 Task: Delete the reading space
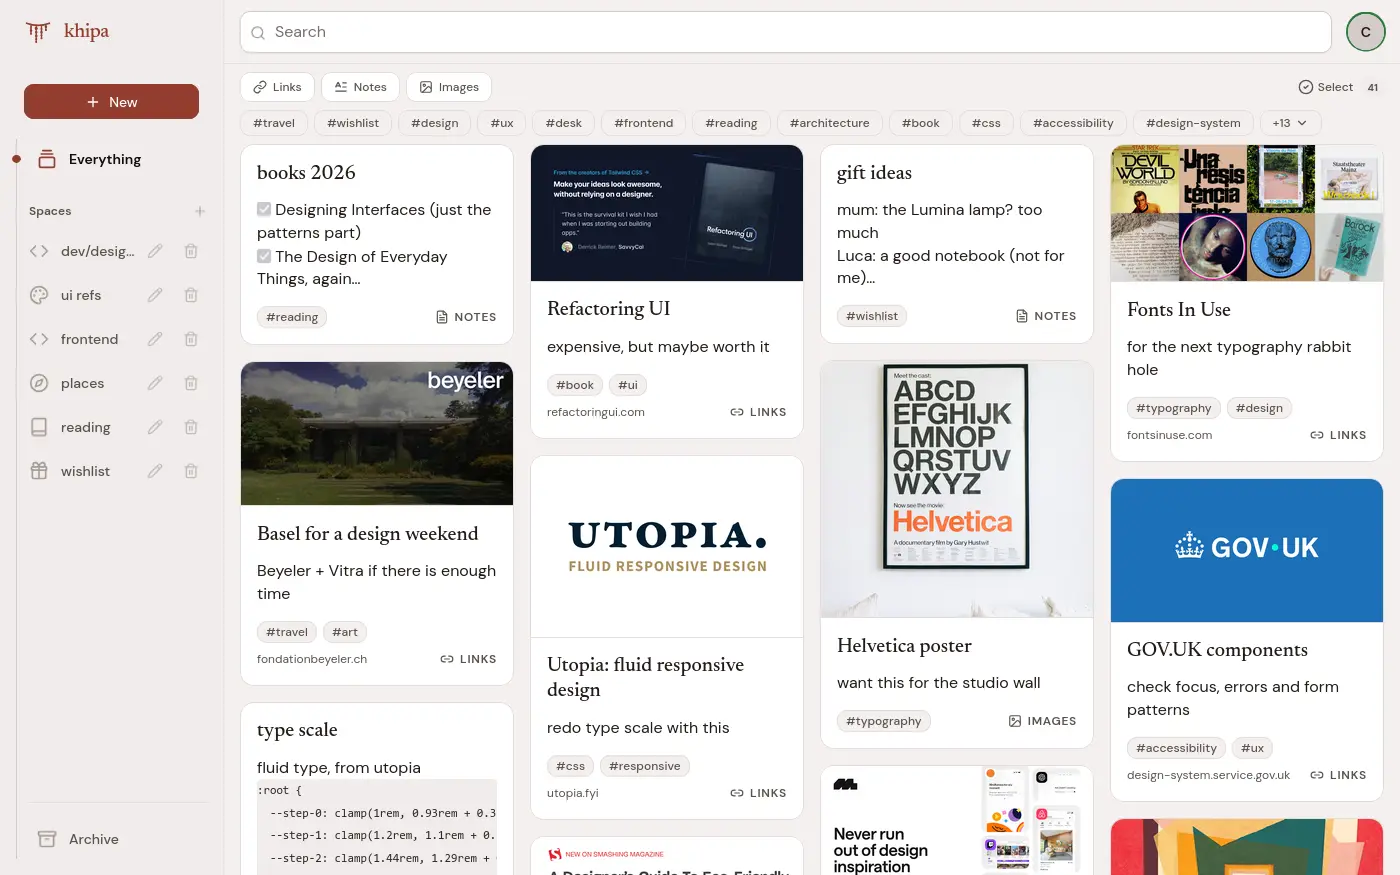pos(191,427)
